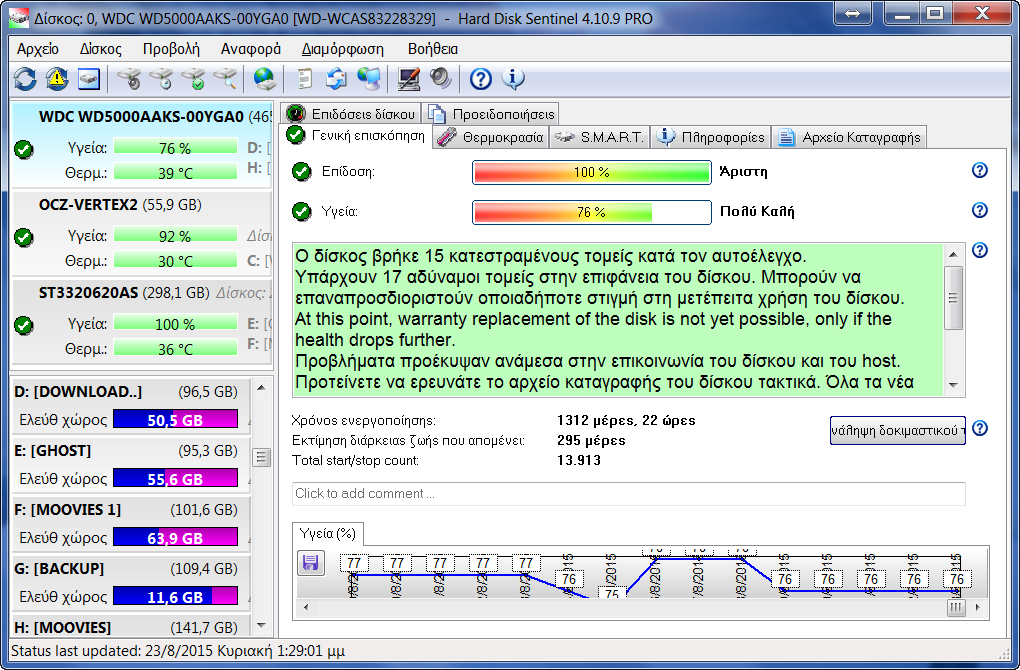Image resolution: width=1020 pixels, height=670 pixels.
Task: Click the blue-framed disk icon in toolbar
Action: [x=88, y=79]
